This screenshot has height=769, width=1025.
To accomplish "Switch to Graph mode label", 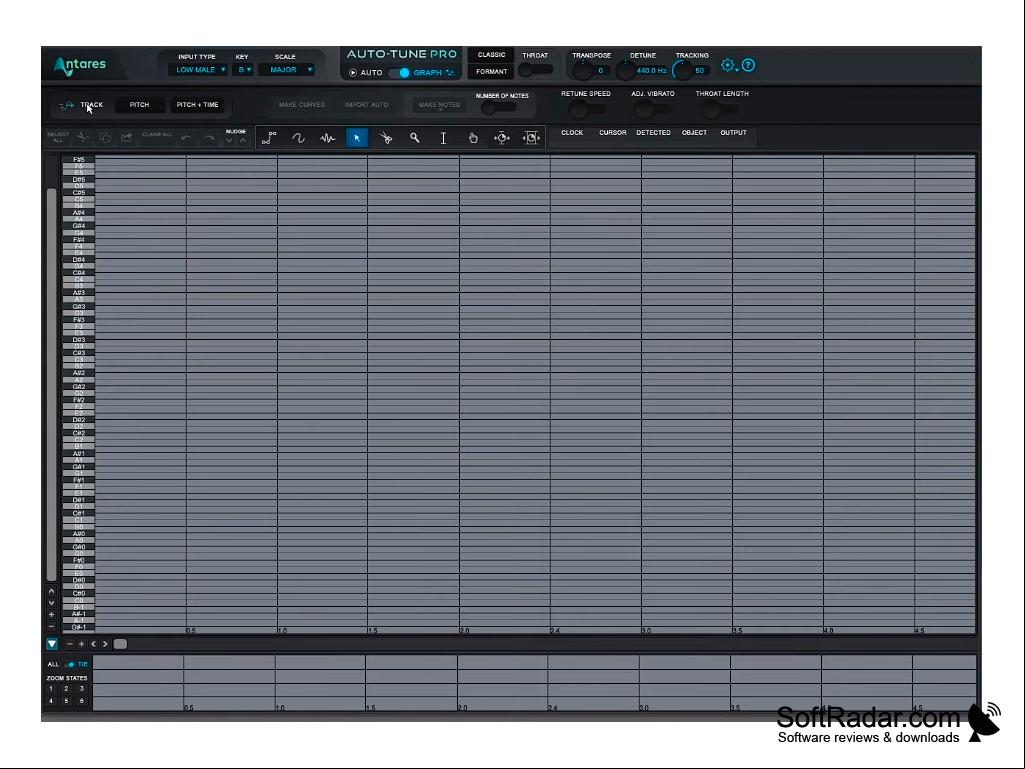I will (x=428, y=73).
